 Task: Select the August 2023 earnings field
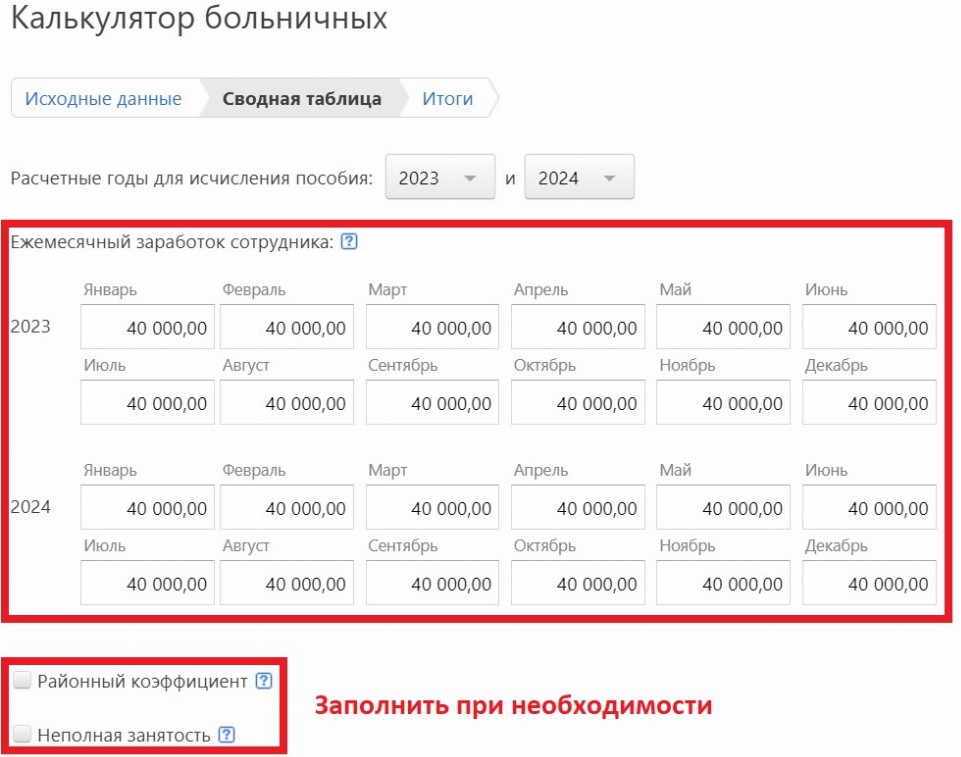click(287, 403)
